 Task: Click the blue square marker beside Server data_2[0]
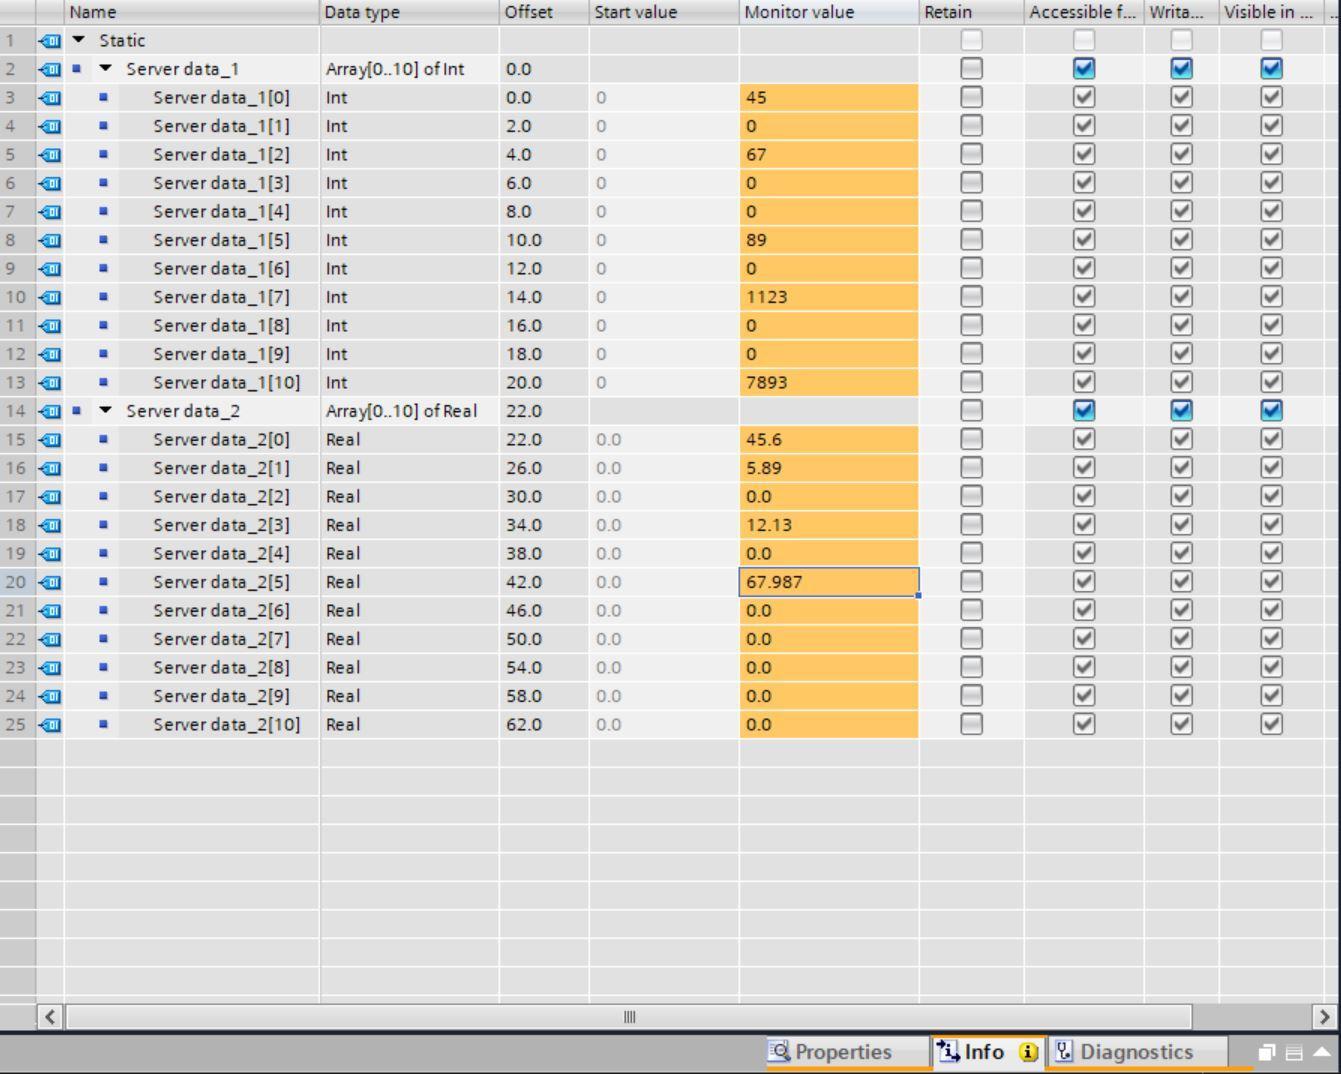click(x=103, y=439)
